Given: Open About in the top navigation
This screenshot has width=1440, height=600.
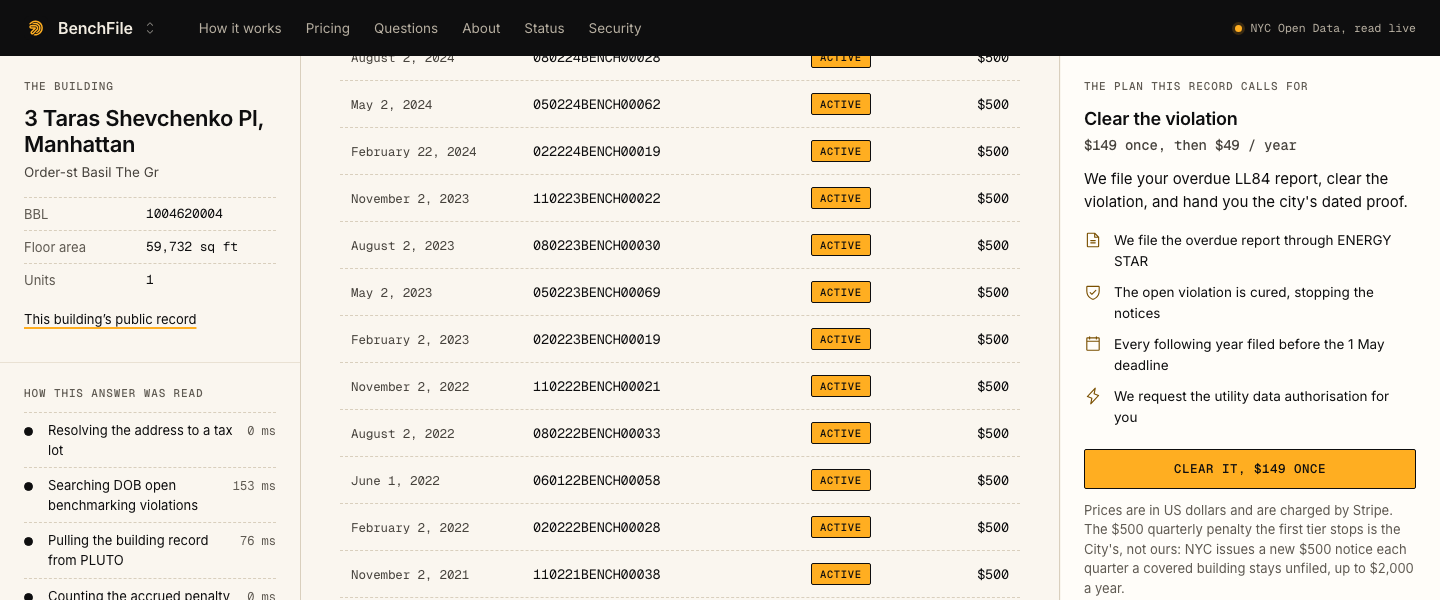Looking at the screenshot, I should click(481, 28).
